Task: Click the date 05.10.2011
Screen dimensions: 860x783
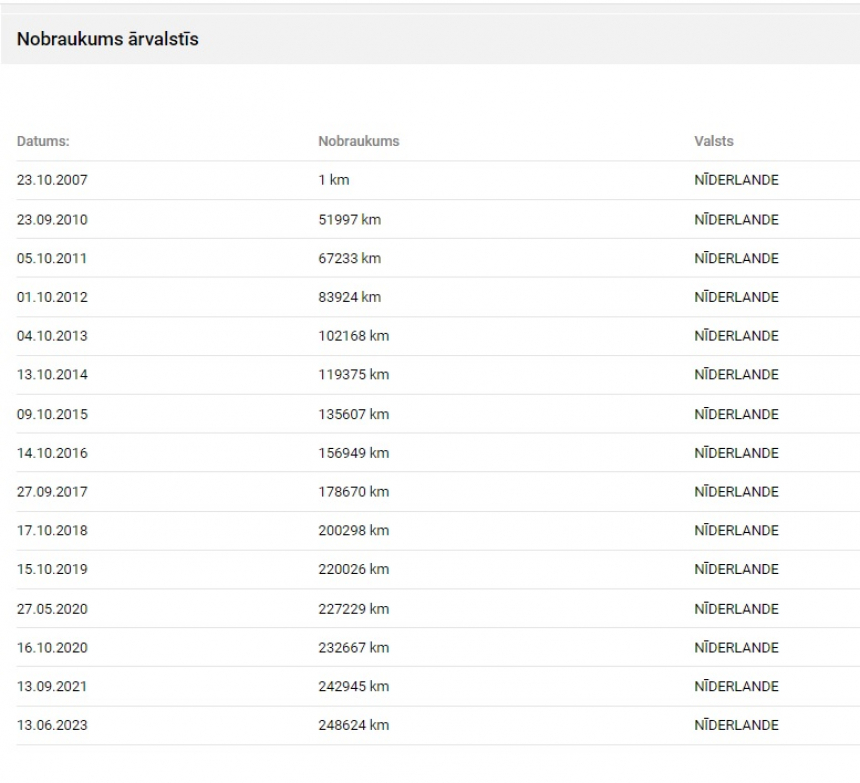Action: coord(52,258)
